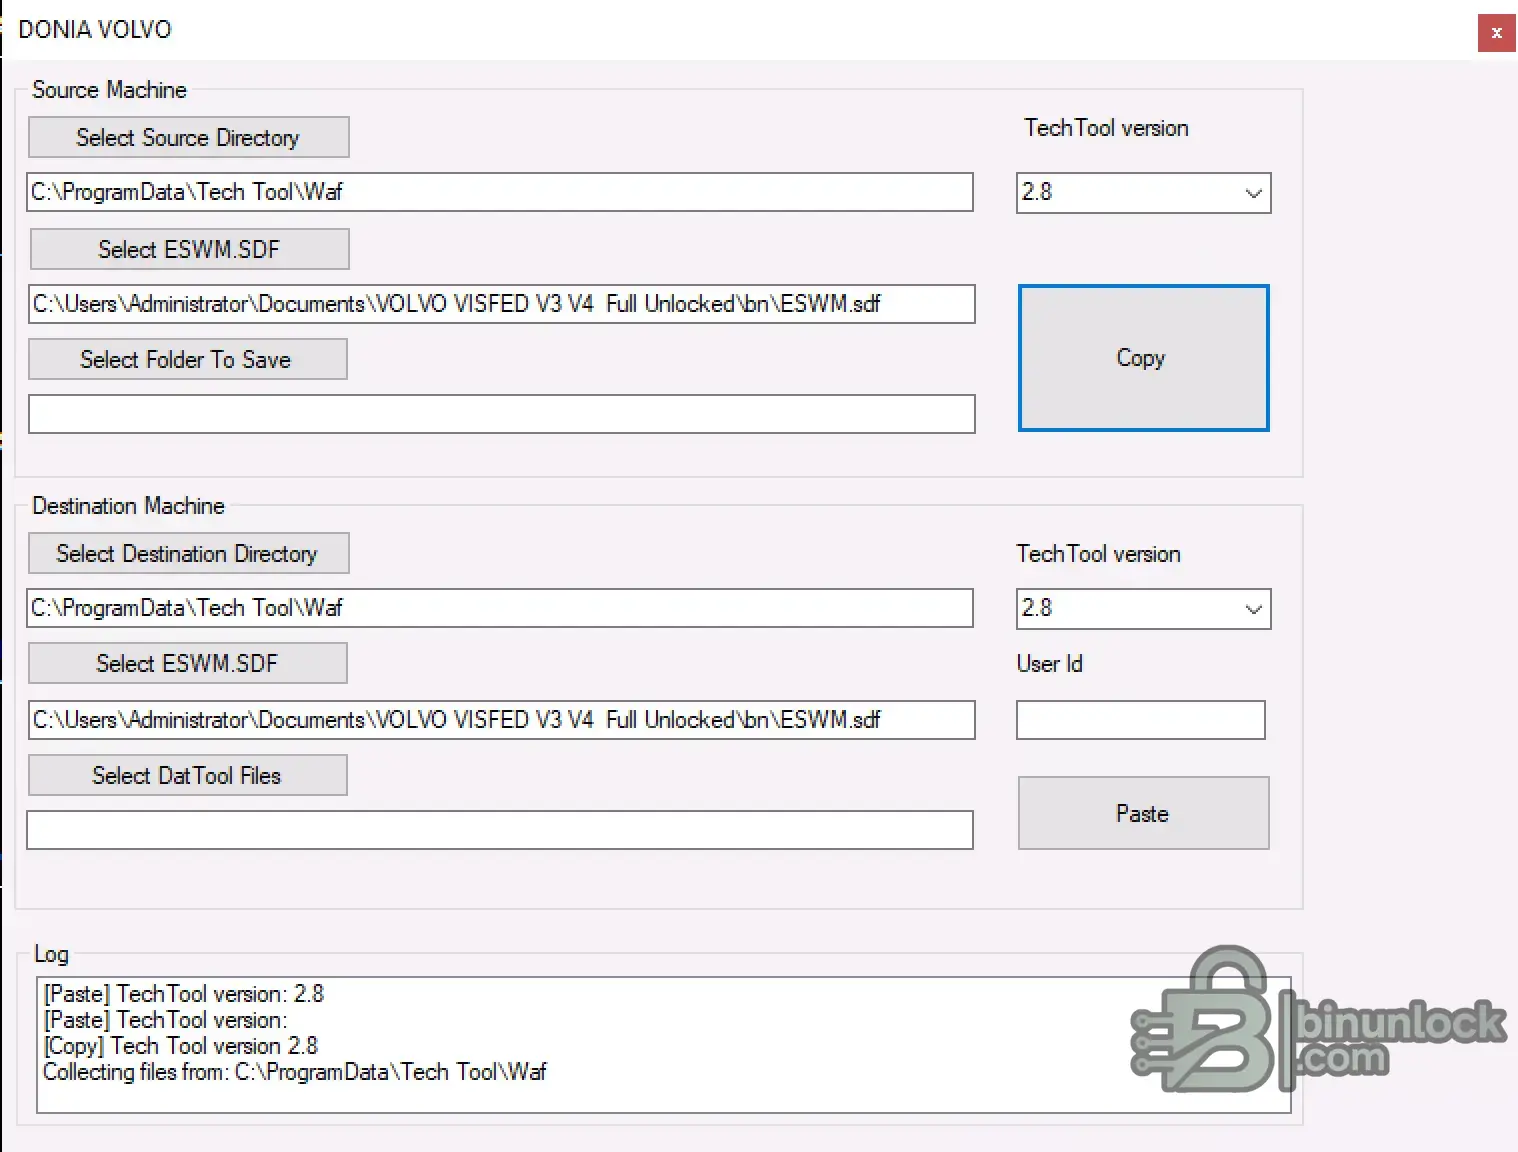This screenshot has width=1518, height=1152.
Task: Click the 'Collecting files from' log line
Action: pyautogui.click(x=295, y=1072)
